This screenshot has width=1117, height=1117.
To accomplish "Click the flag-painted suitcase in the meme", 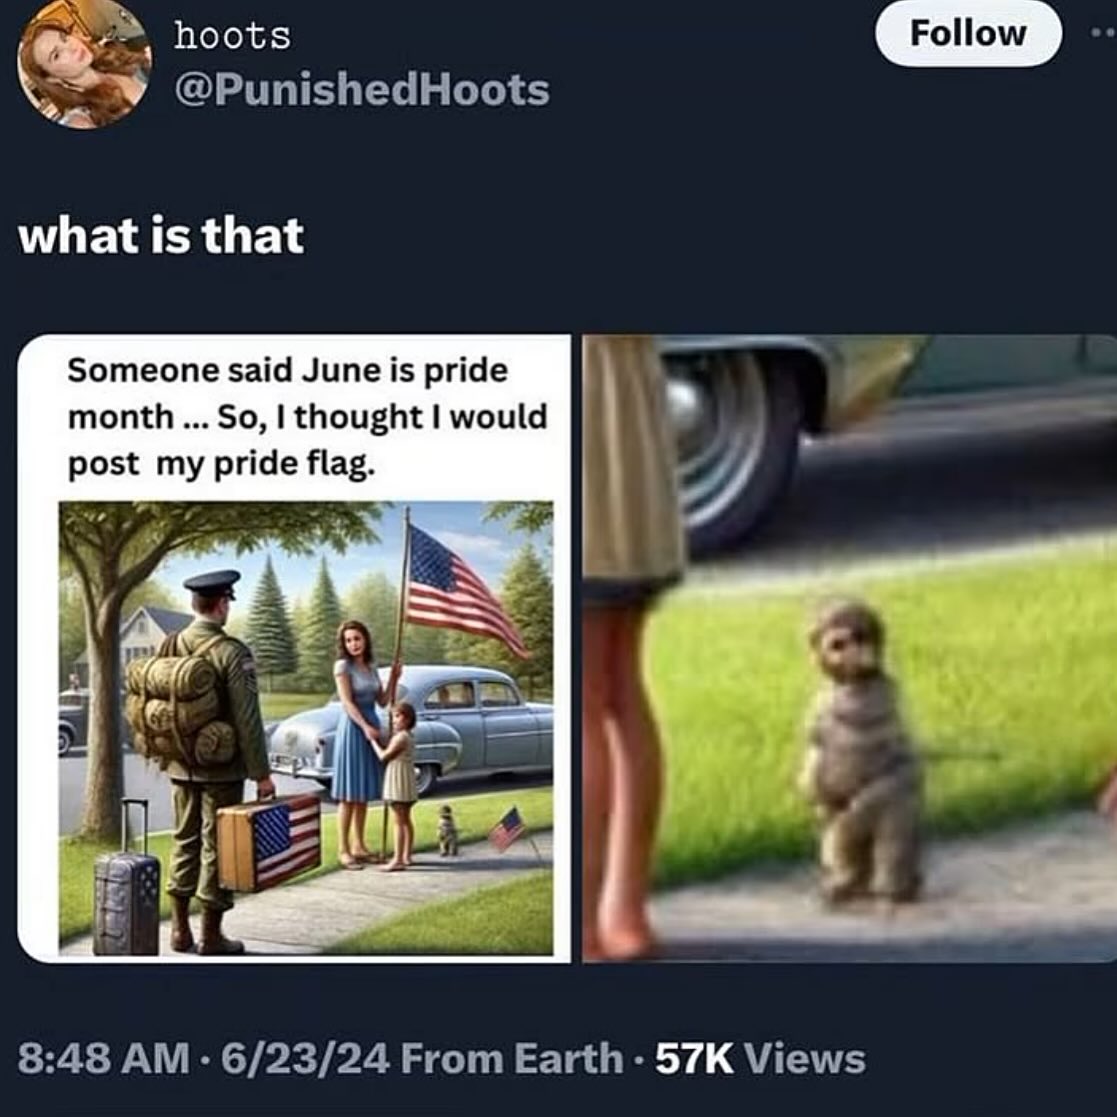I will pos(269,842).
